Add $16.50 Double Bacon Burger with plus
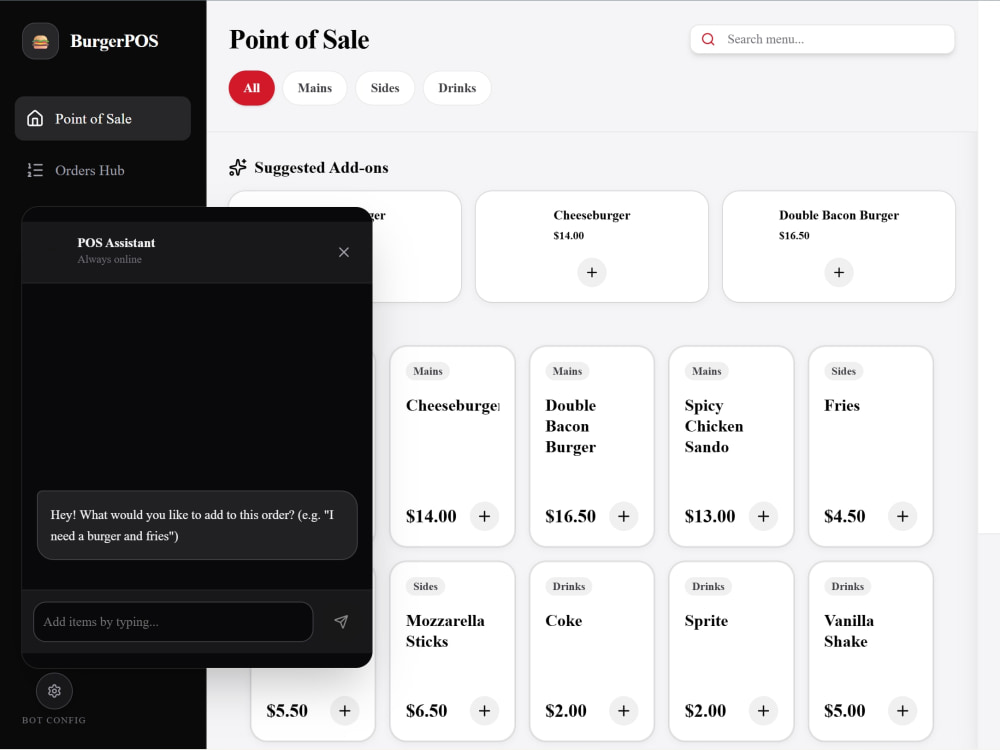Viewport: 1000px width, 750px height. coord(624,516)
